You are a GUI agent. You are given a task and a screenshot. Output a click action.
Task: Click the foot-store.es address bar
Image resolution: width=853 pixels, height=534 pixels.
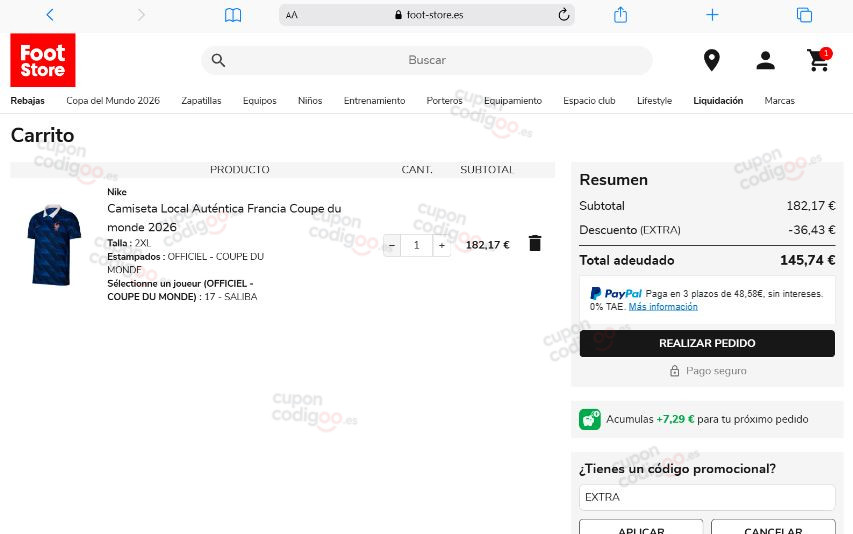coord(427,15)
